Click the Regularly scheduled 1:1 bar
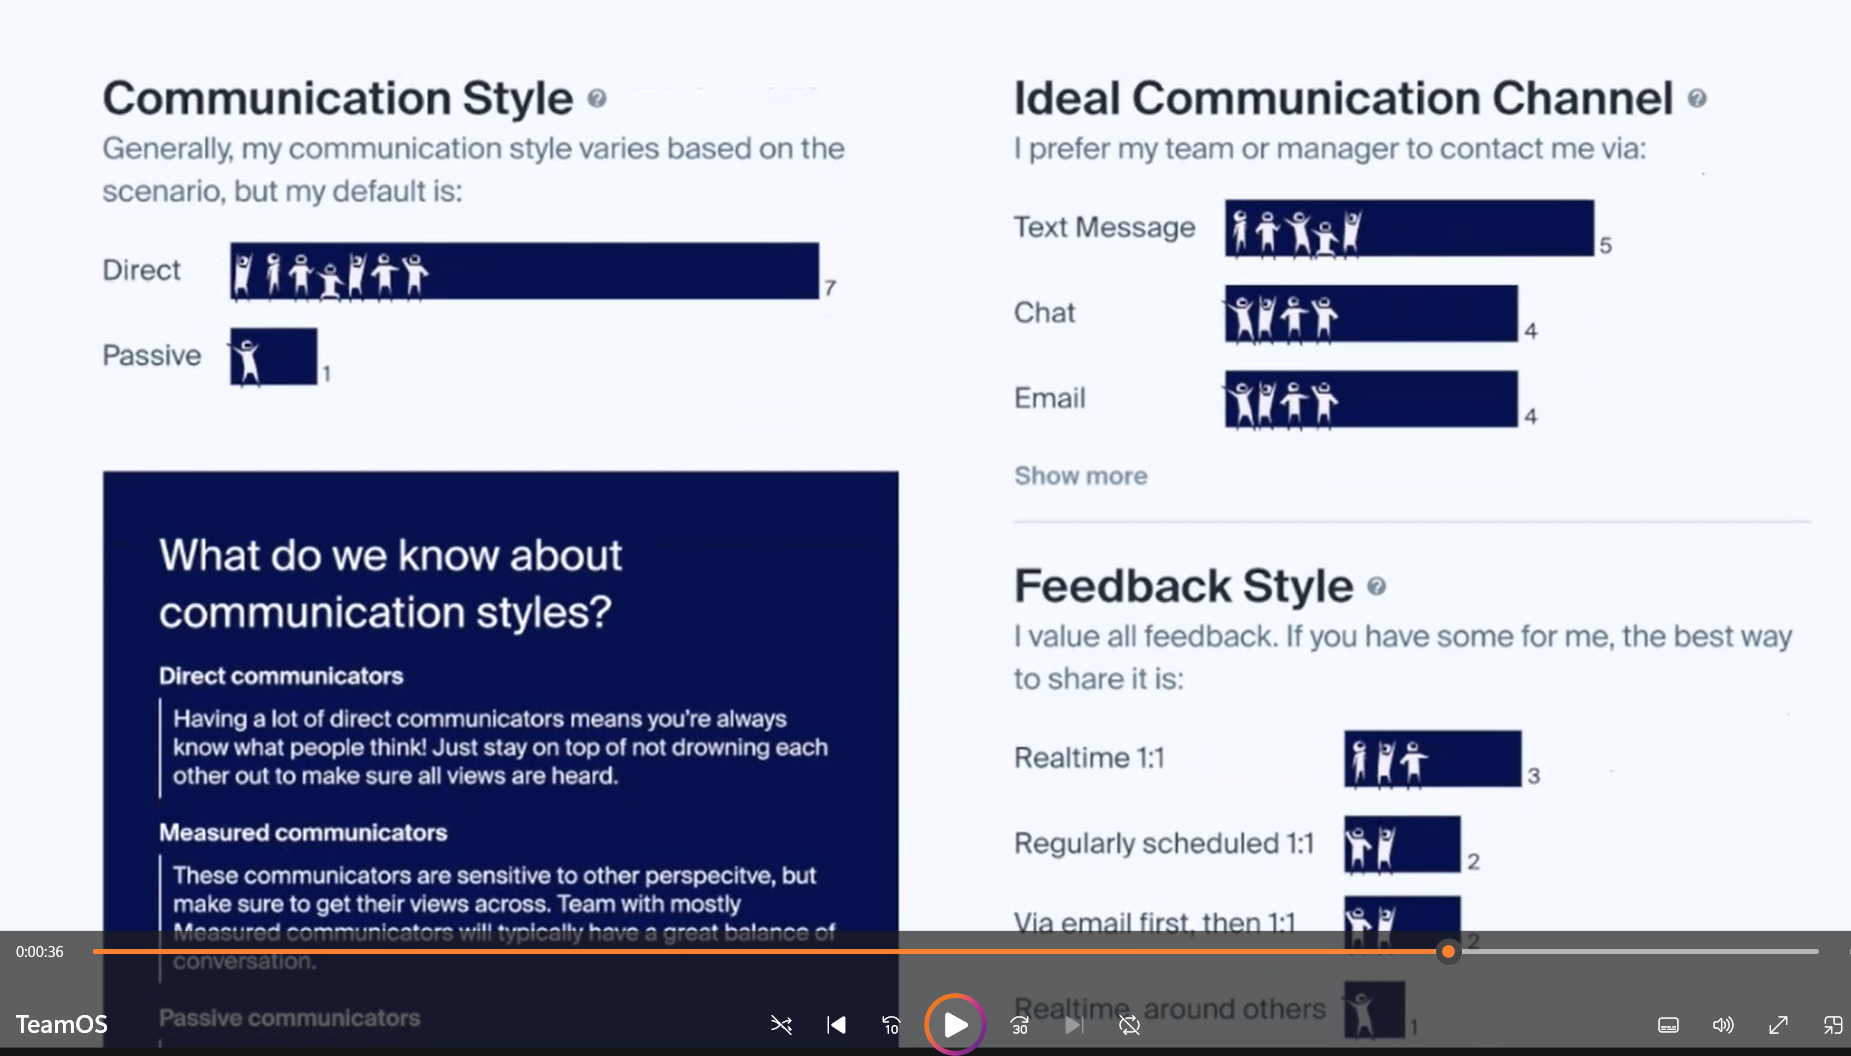Viewport: 1851px width, 1056px height. 1402,844
